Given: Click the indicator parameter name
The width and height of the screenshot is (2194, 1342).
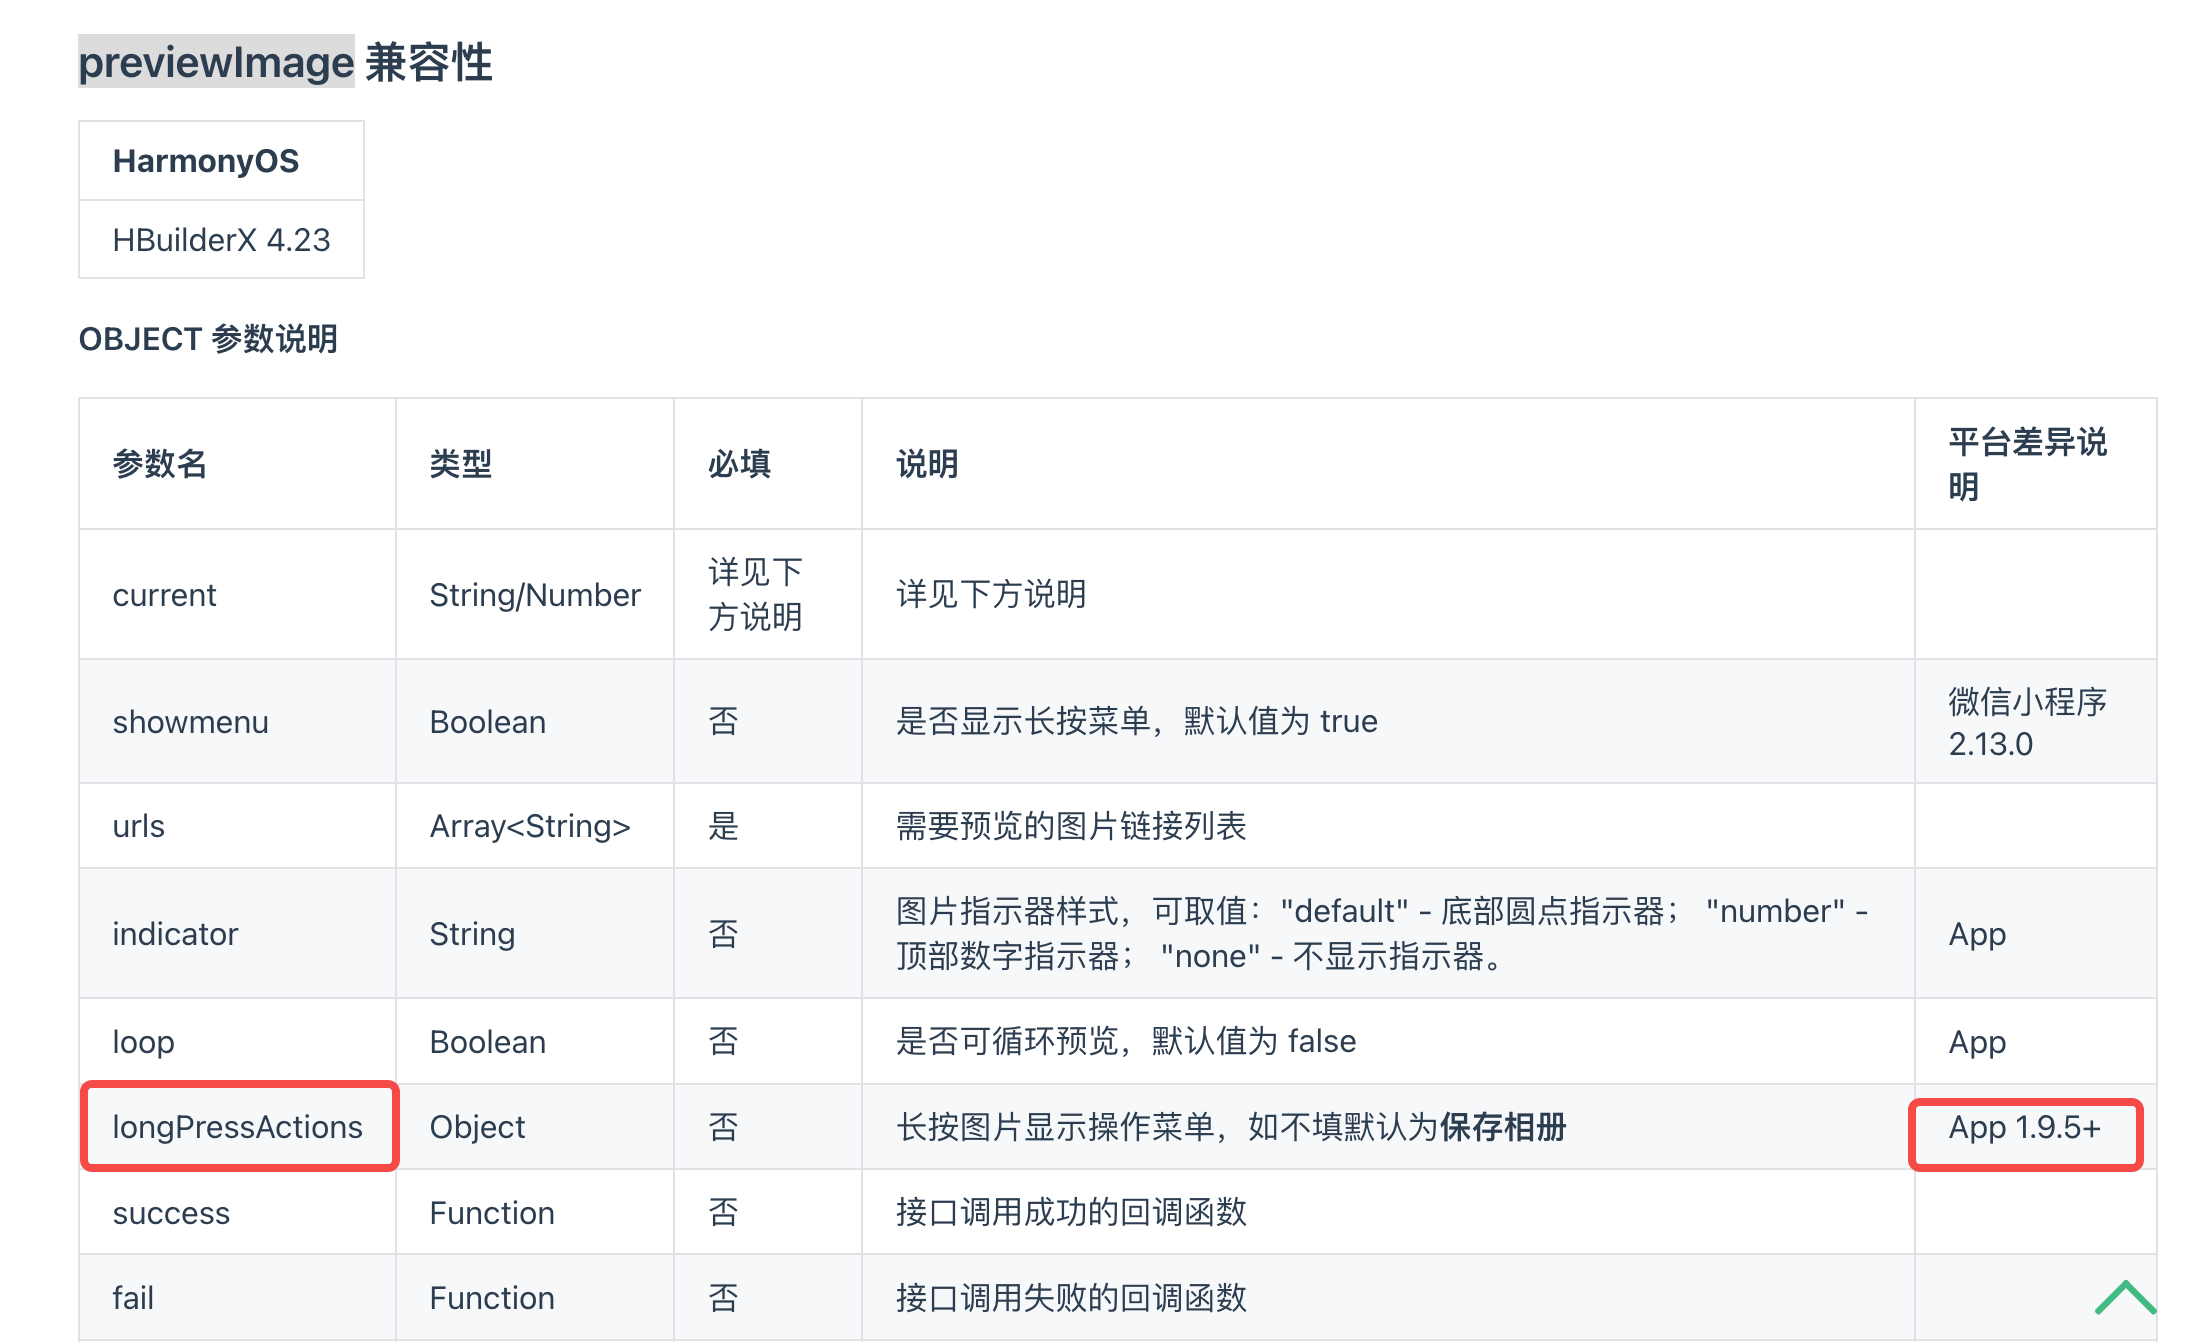Looking at the screenshot, I should [175, 934].
